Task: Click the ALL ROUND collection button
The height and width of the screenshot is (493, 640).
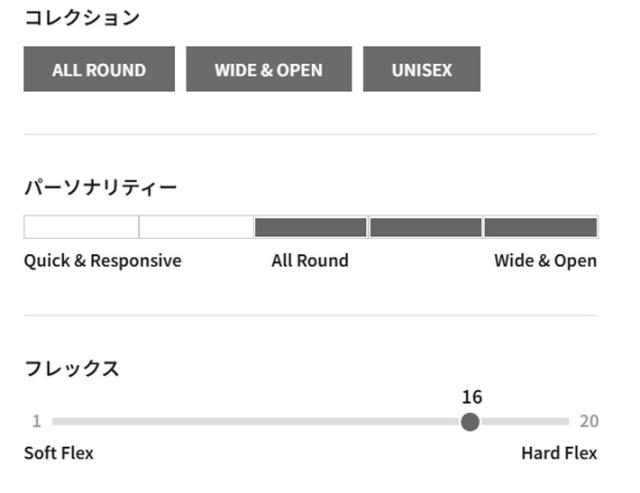Action: tap(99, 70)
